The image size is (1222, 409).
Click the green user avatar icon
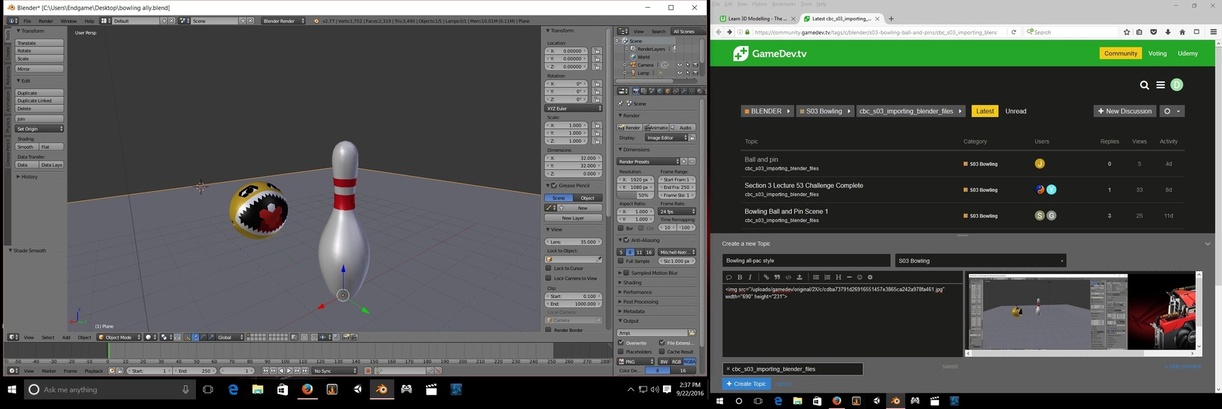tap(1177, 86)
